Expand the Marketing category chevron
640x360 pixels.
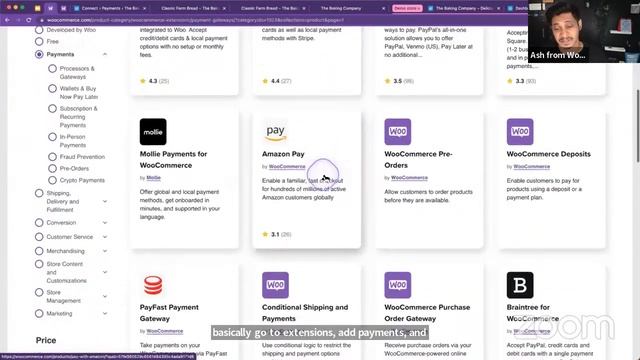coord(105,313)
